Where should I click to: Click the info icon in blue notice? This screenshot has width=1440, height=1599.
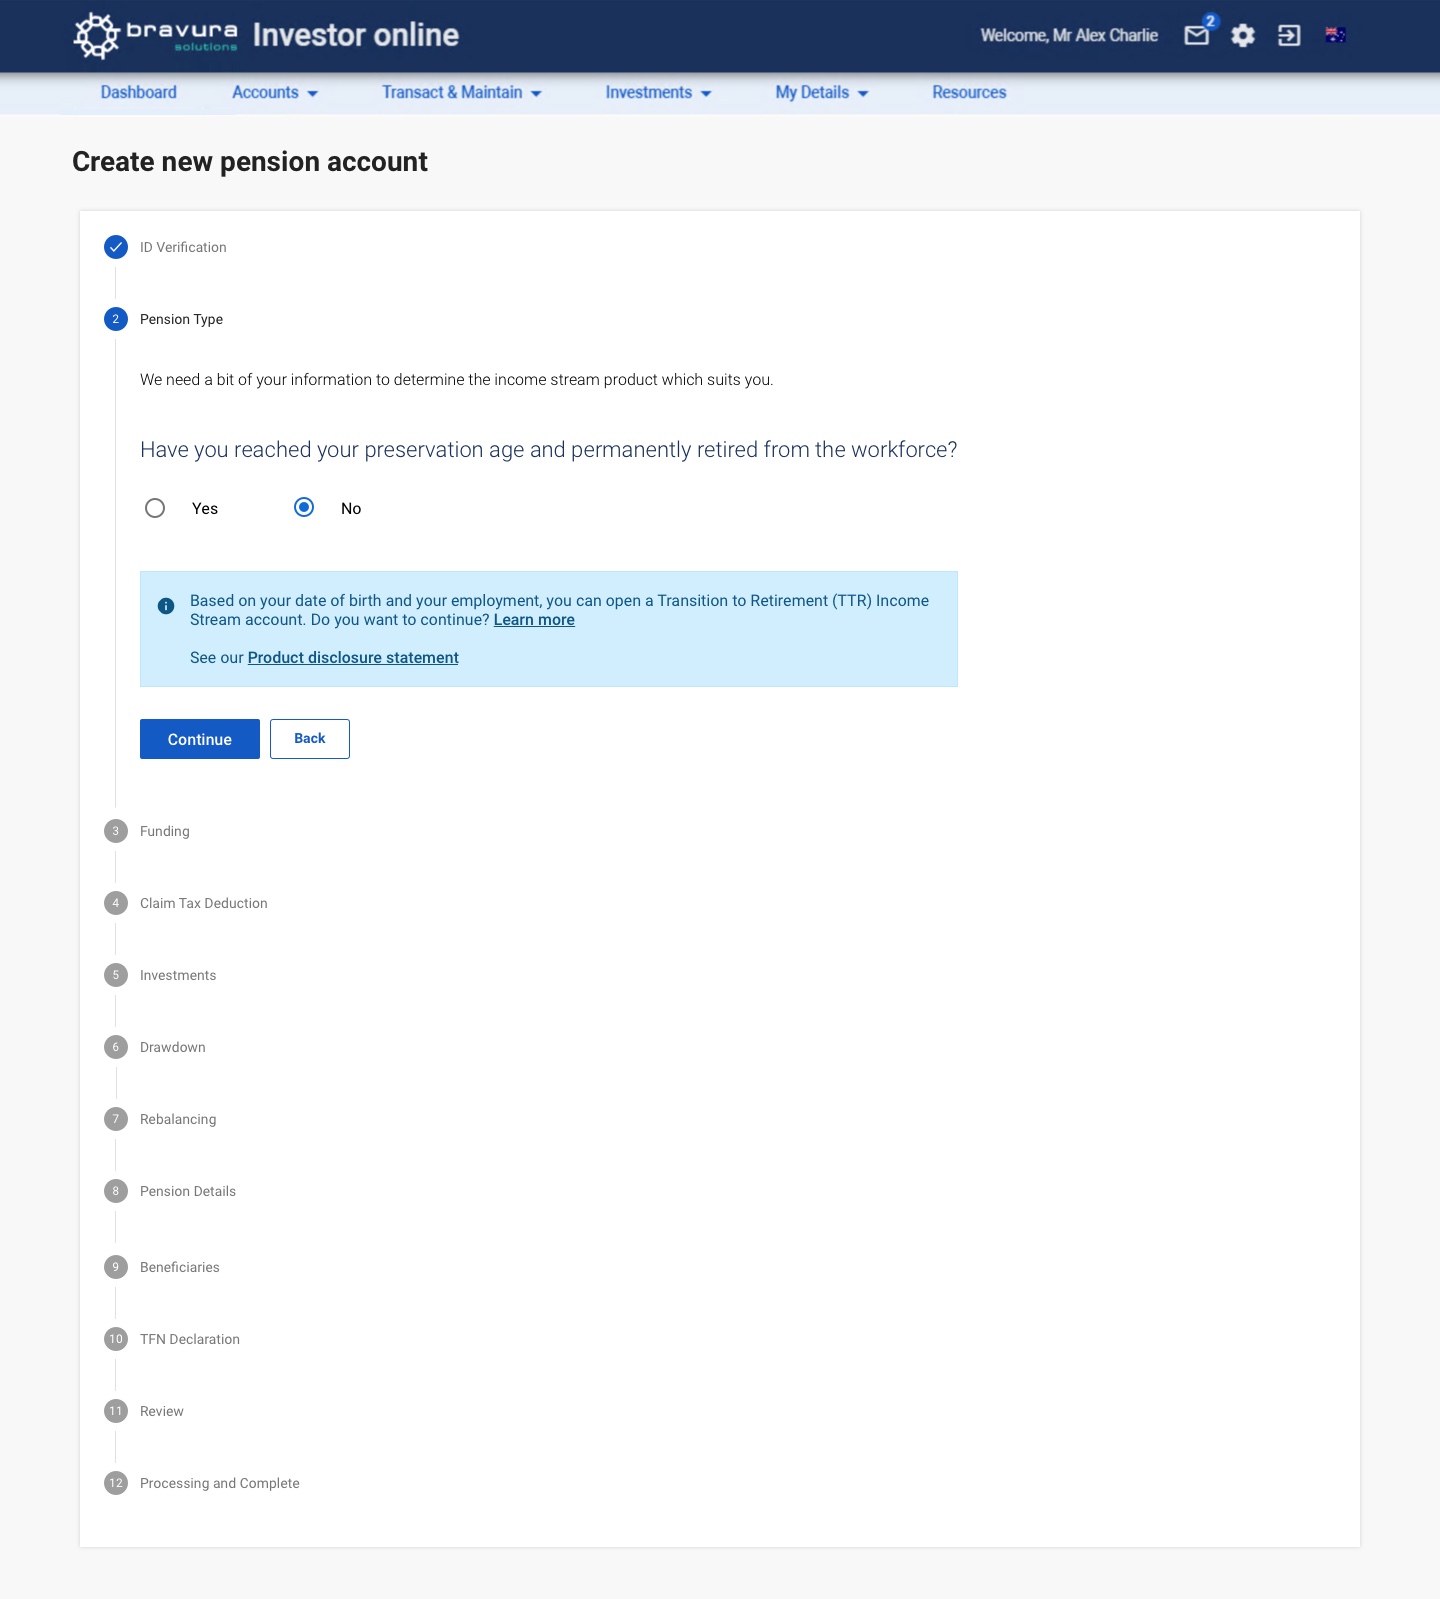tap(166, 606)
